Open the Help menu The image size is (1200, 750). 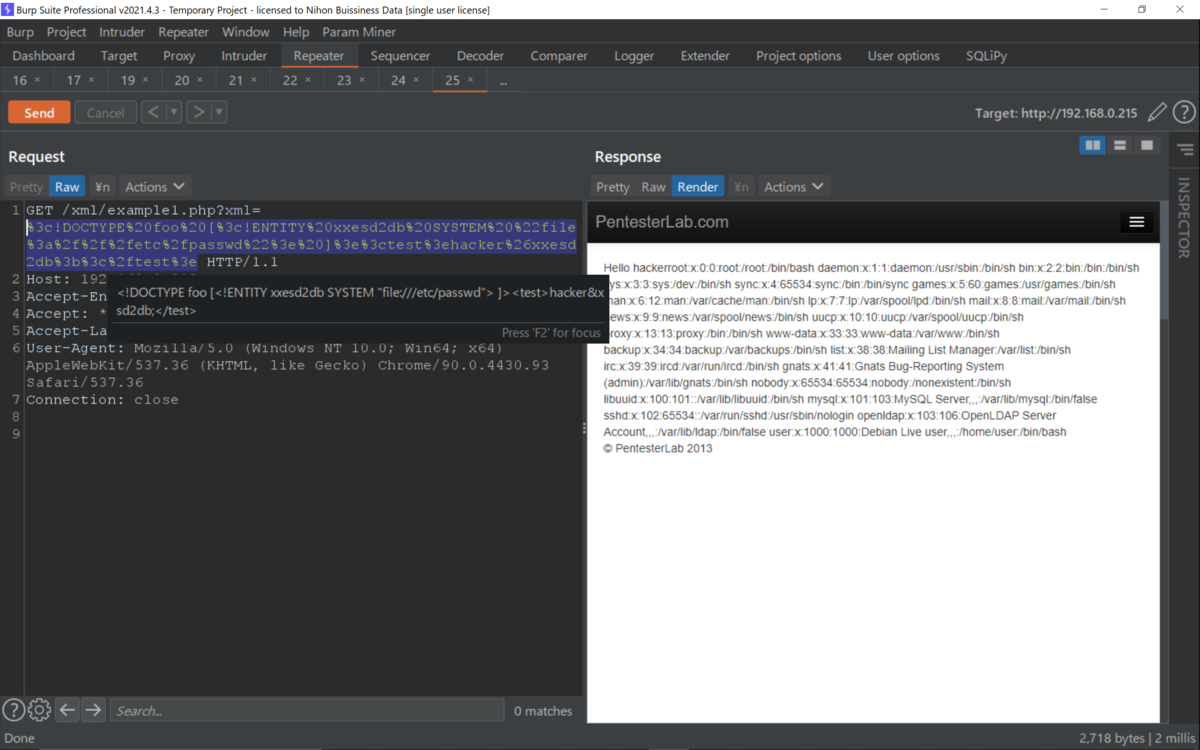(x=296, y=32)
